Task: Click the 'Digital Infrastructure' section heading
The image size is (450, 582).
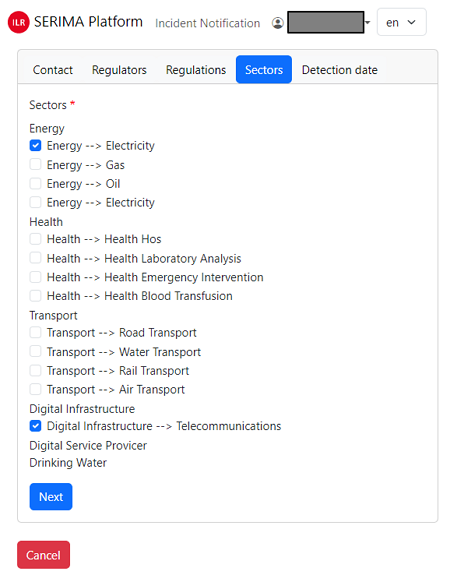Action: [82, 409]
